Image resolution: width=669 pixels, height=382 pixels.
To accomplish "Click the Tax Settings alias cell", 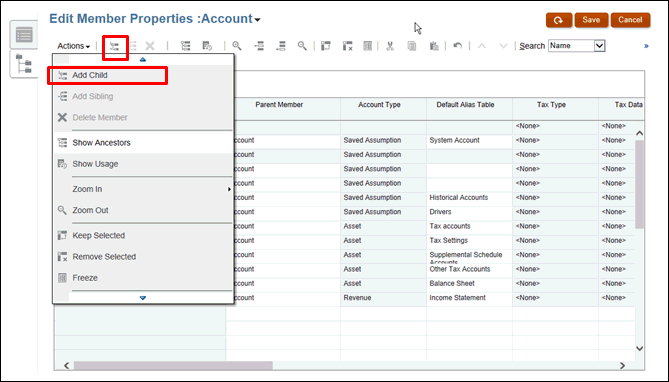I will [x=469, y=241].
